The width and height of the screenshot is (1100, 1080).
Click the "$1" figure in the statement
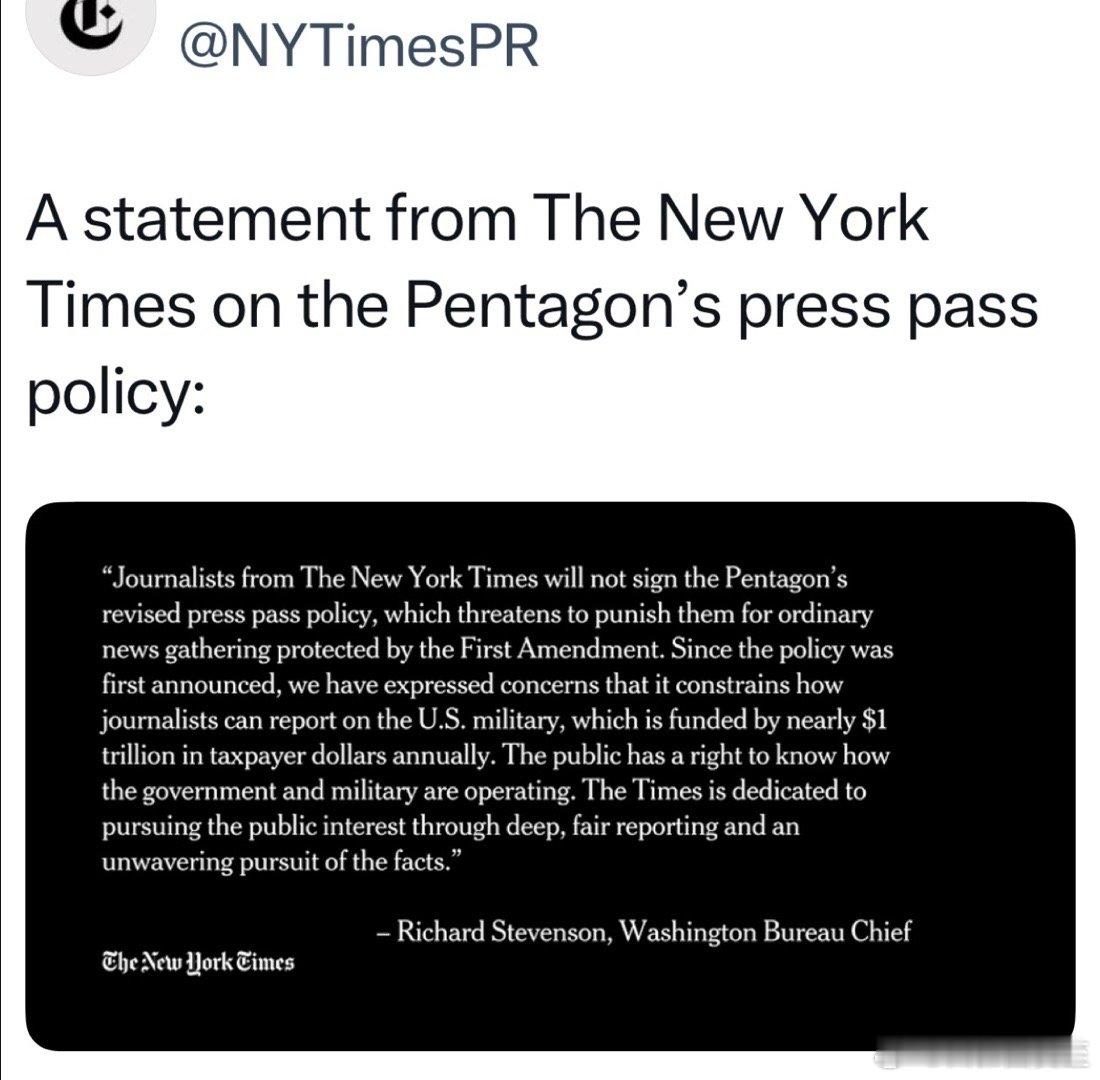tap(874, 720)
